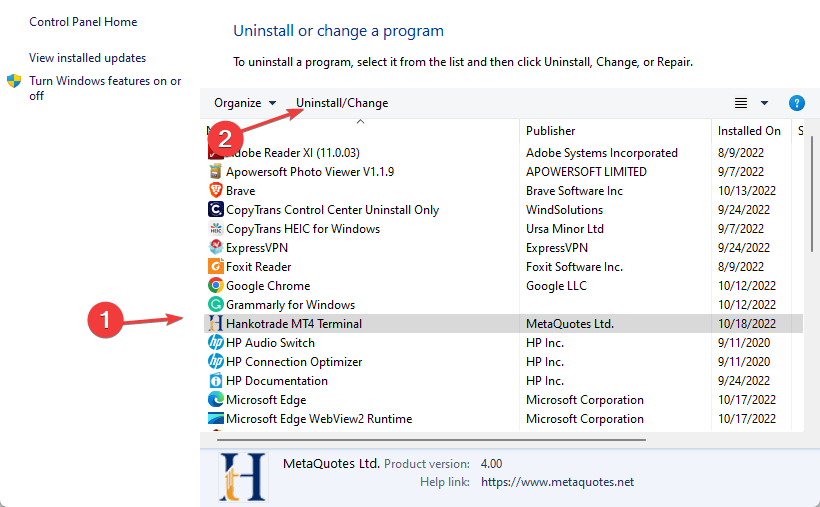Click the Grammarly green icon

(215, 305)
